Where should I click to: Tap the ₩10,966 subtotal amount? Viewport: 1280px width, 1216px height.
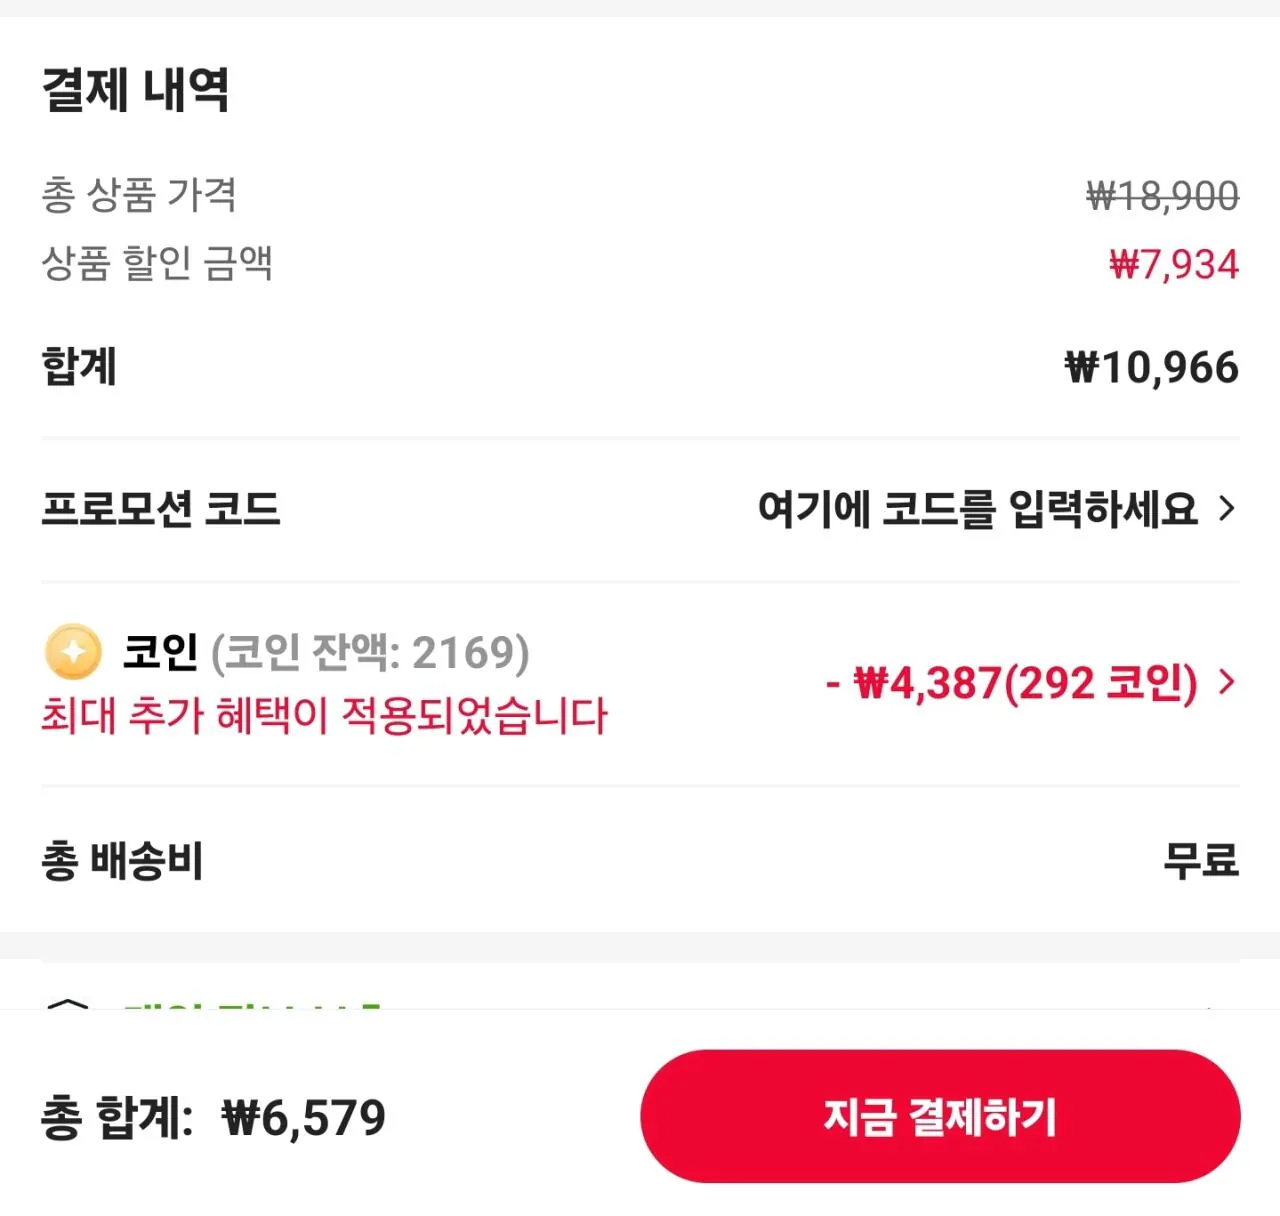click(x=1151, y=367)
